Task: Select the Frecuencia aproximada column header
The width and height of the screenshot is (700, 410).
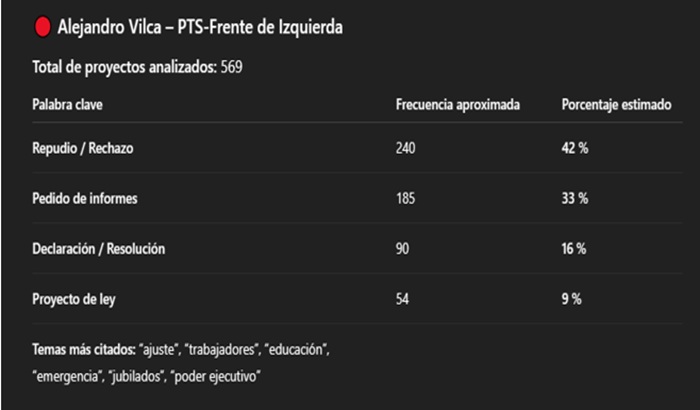Action: (x=457, y=104)
